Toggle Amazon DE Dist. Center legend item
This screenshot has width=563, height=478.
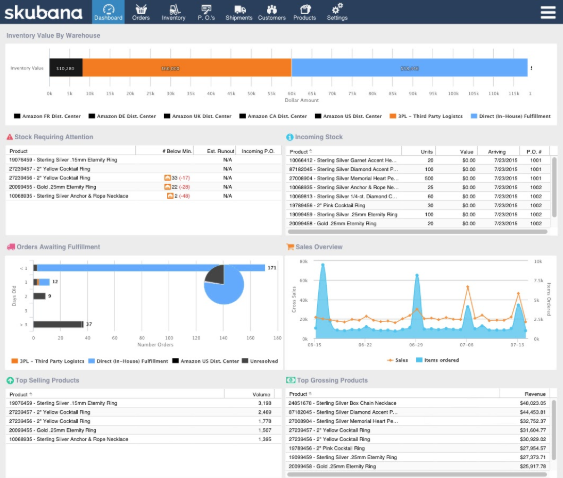point(122,116)
